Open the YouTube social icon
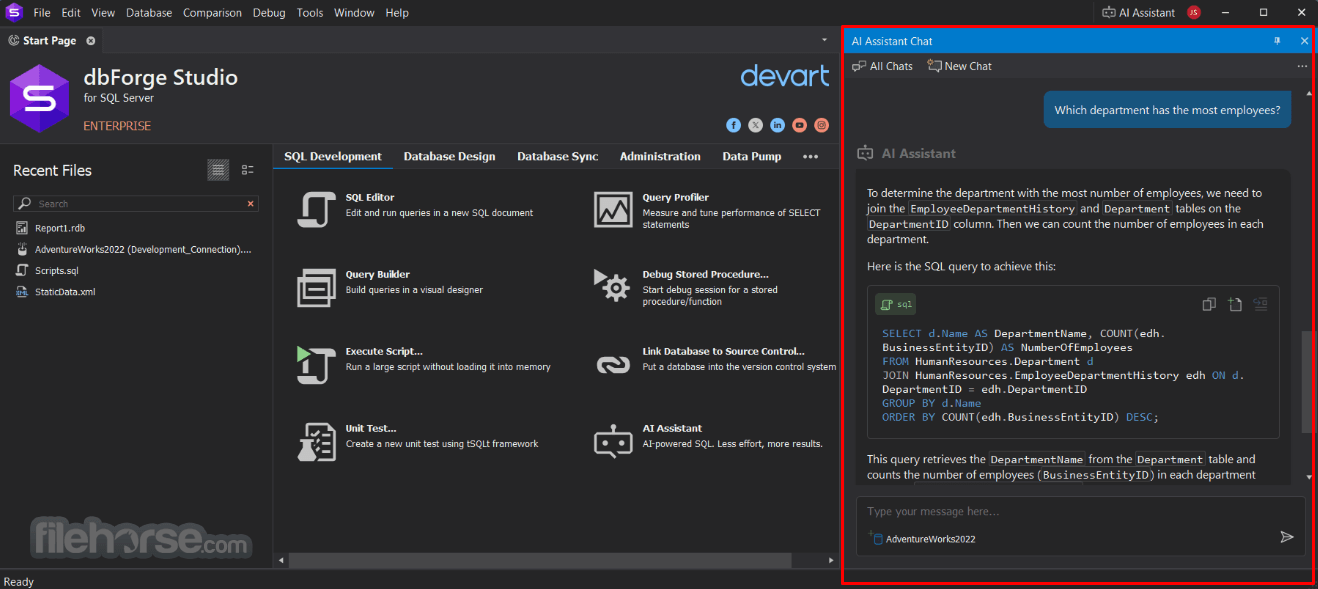This screenshot has width=1318, height=589. pos(799,125)
